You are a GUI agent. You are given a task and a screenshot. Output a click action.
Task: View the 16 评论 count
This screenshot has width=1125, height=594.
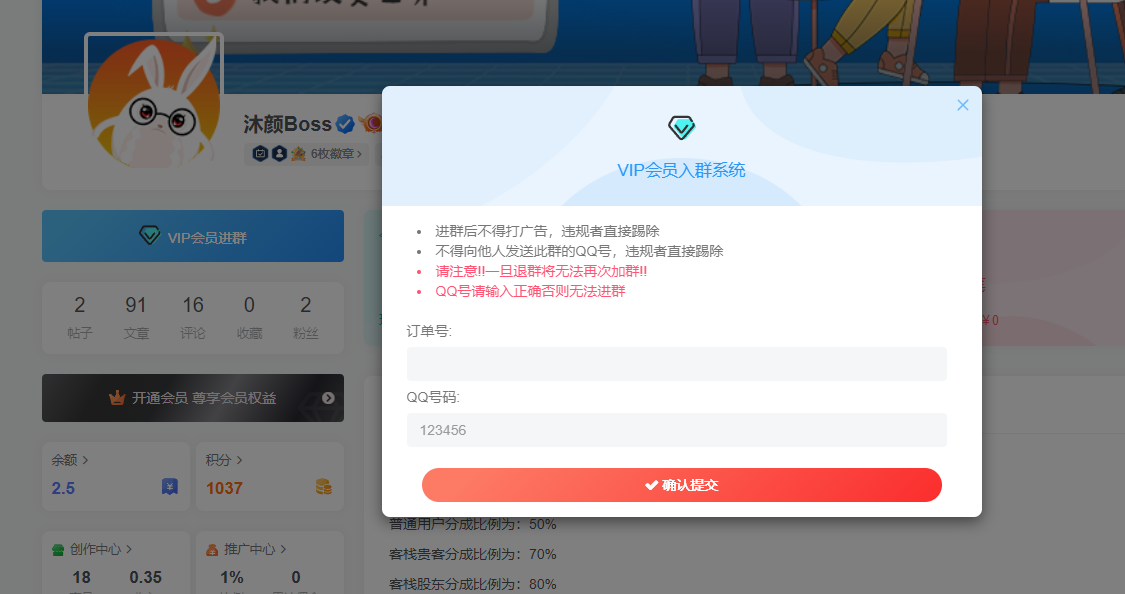point(193,317)
